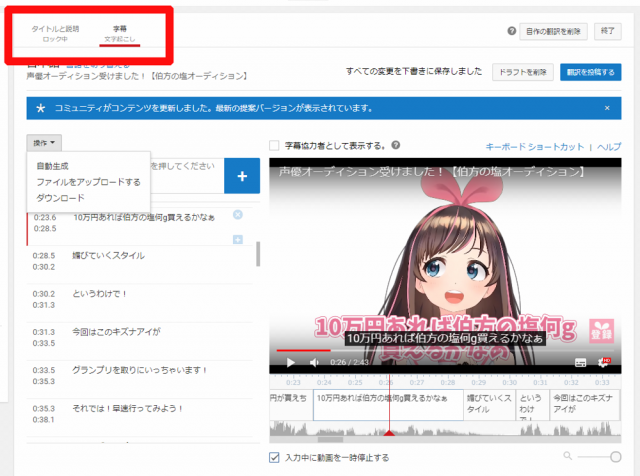Mute video with speaker icon
Viewport: 640px width, 476px height.
(x=314, y=363)
